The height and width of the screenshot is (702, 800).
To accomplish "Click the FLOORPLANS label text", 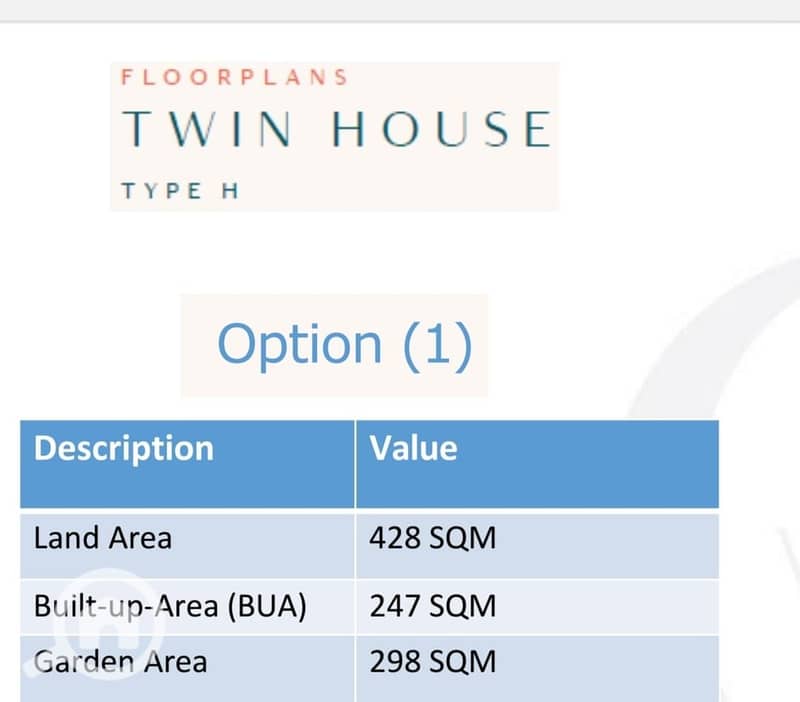I will pos(234,77).
